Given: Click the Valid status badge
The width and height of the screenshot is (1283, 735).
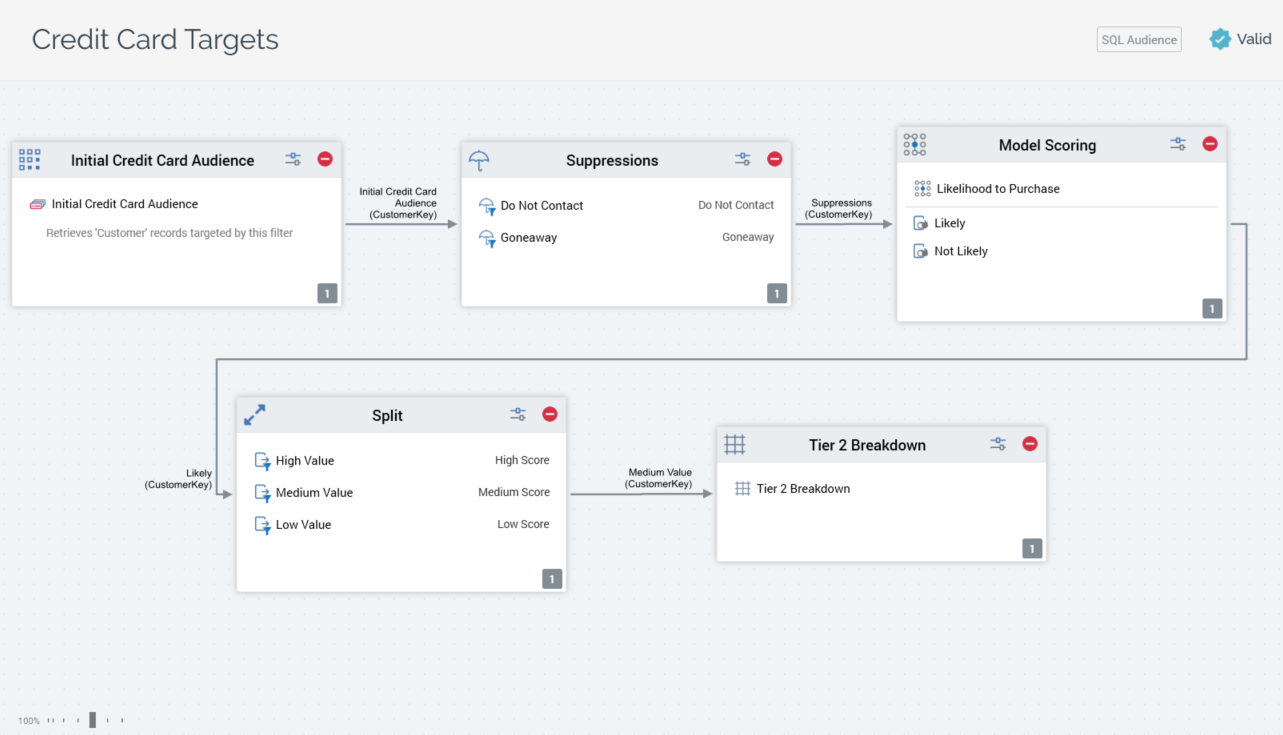Looking at the screenshot, I should (1240, 39).
